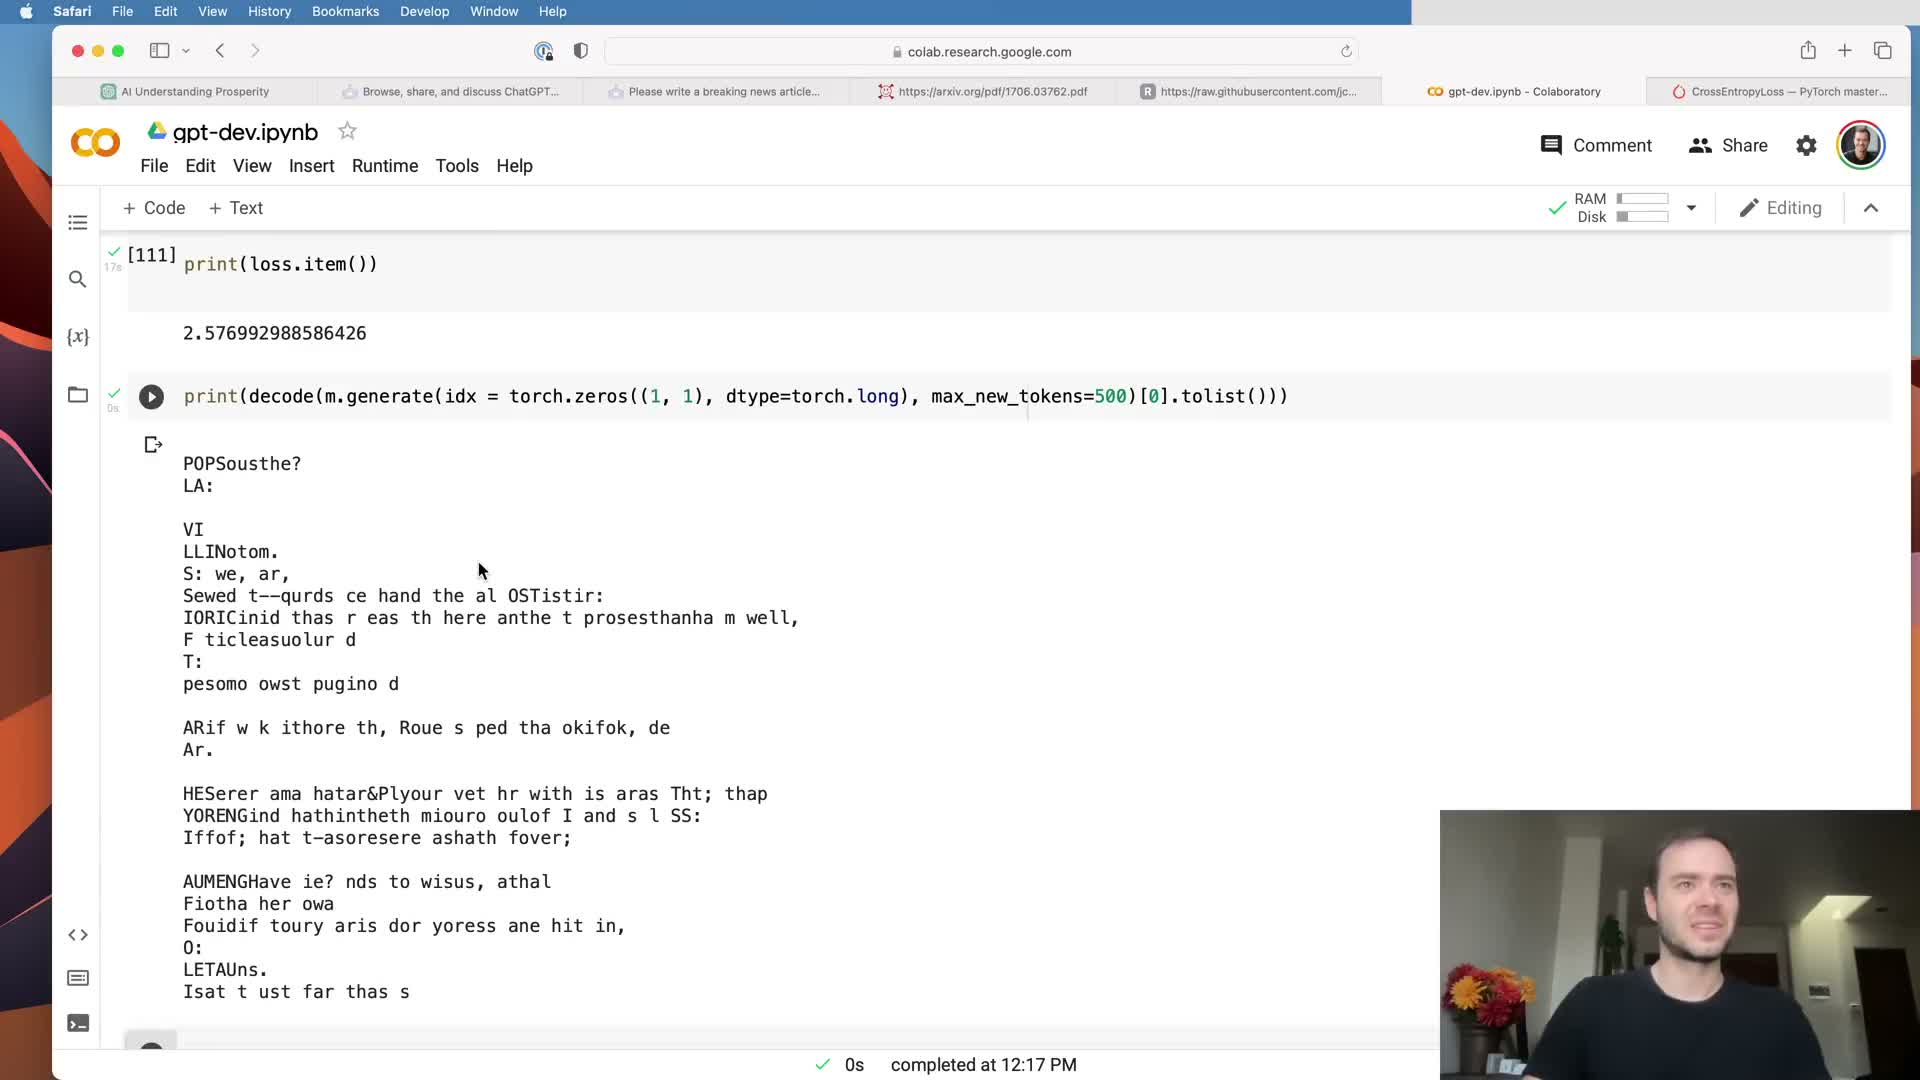
Task: Open the command palette icon
Action: pyautogui.click(x=78, y=978)
